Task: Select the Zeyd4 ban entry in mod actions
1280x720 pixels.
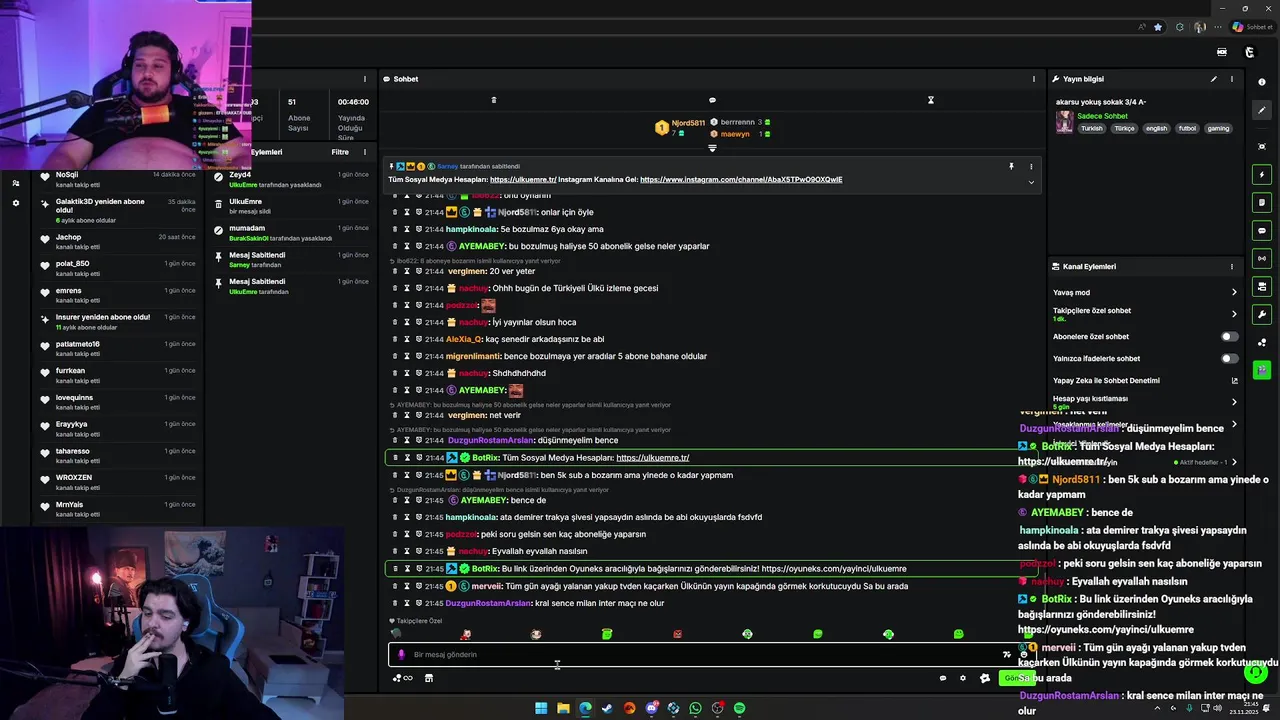Action: coord(290,179)
